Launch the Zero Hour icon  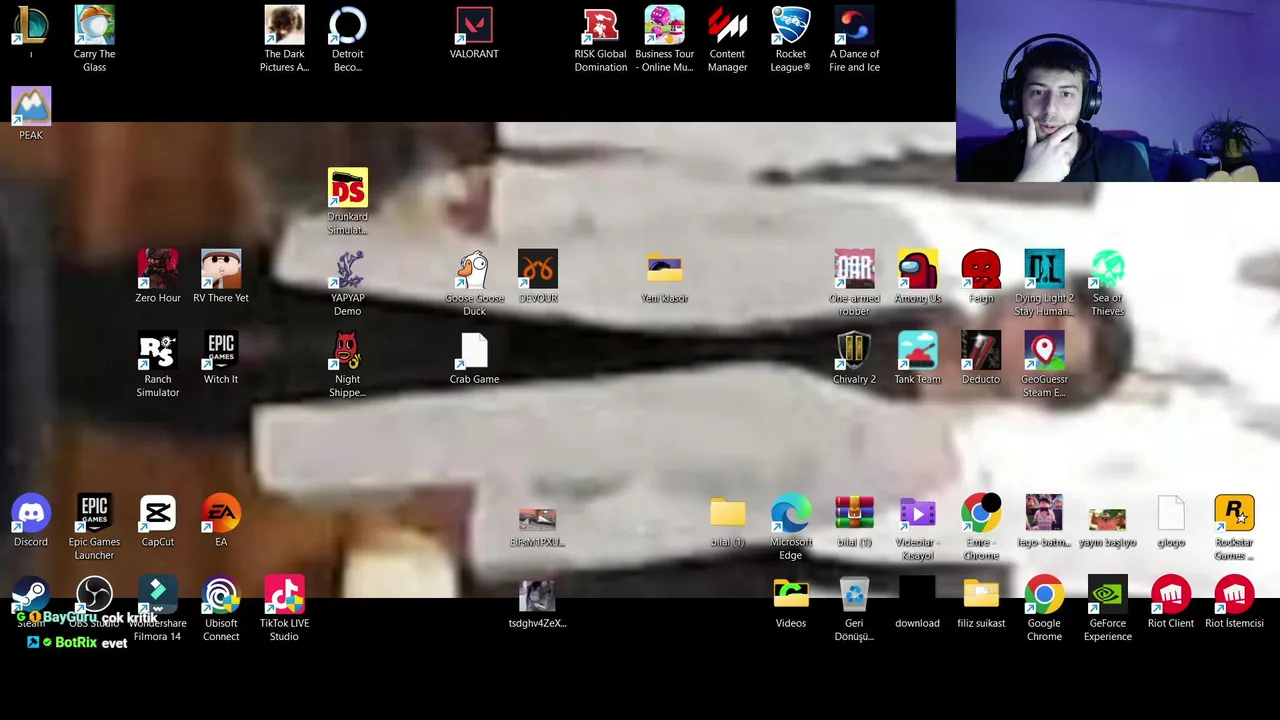158,276
